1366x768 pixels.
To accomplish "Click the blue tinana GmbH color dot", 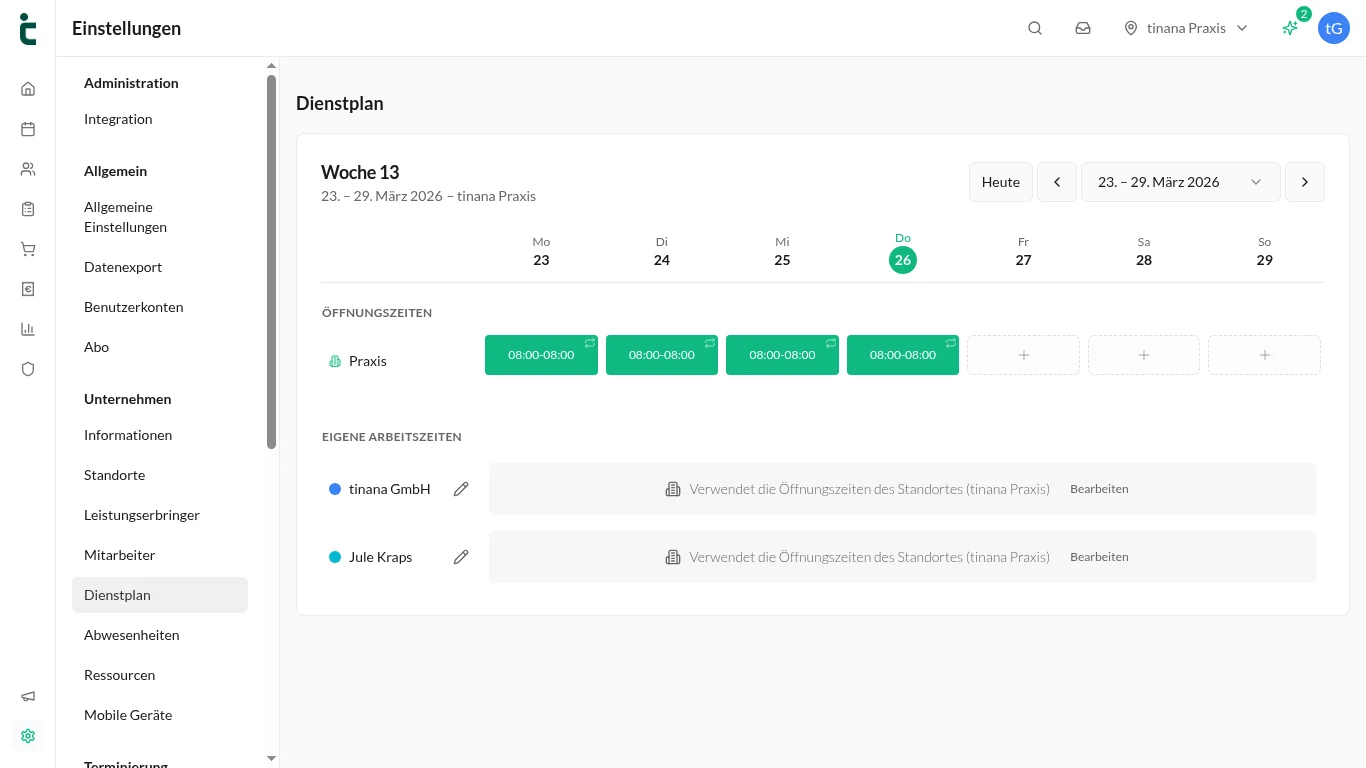I will click(335, 489).
